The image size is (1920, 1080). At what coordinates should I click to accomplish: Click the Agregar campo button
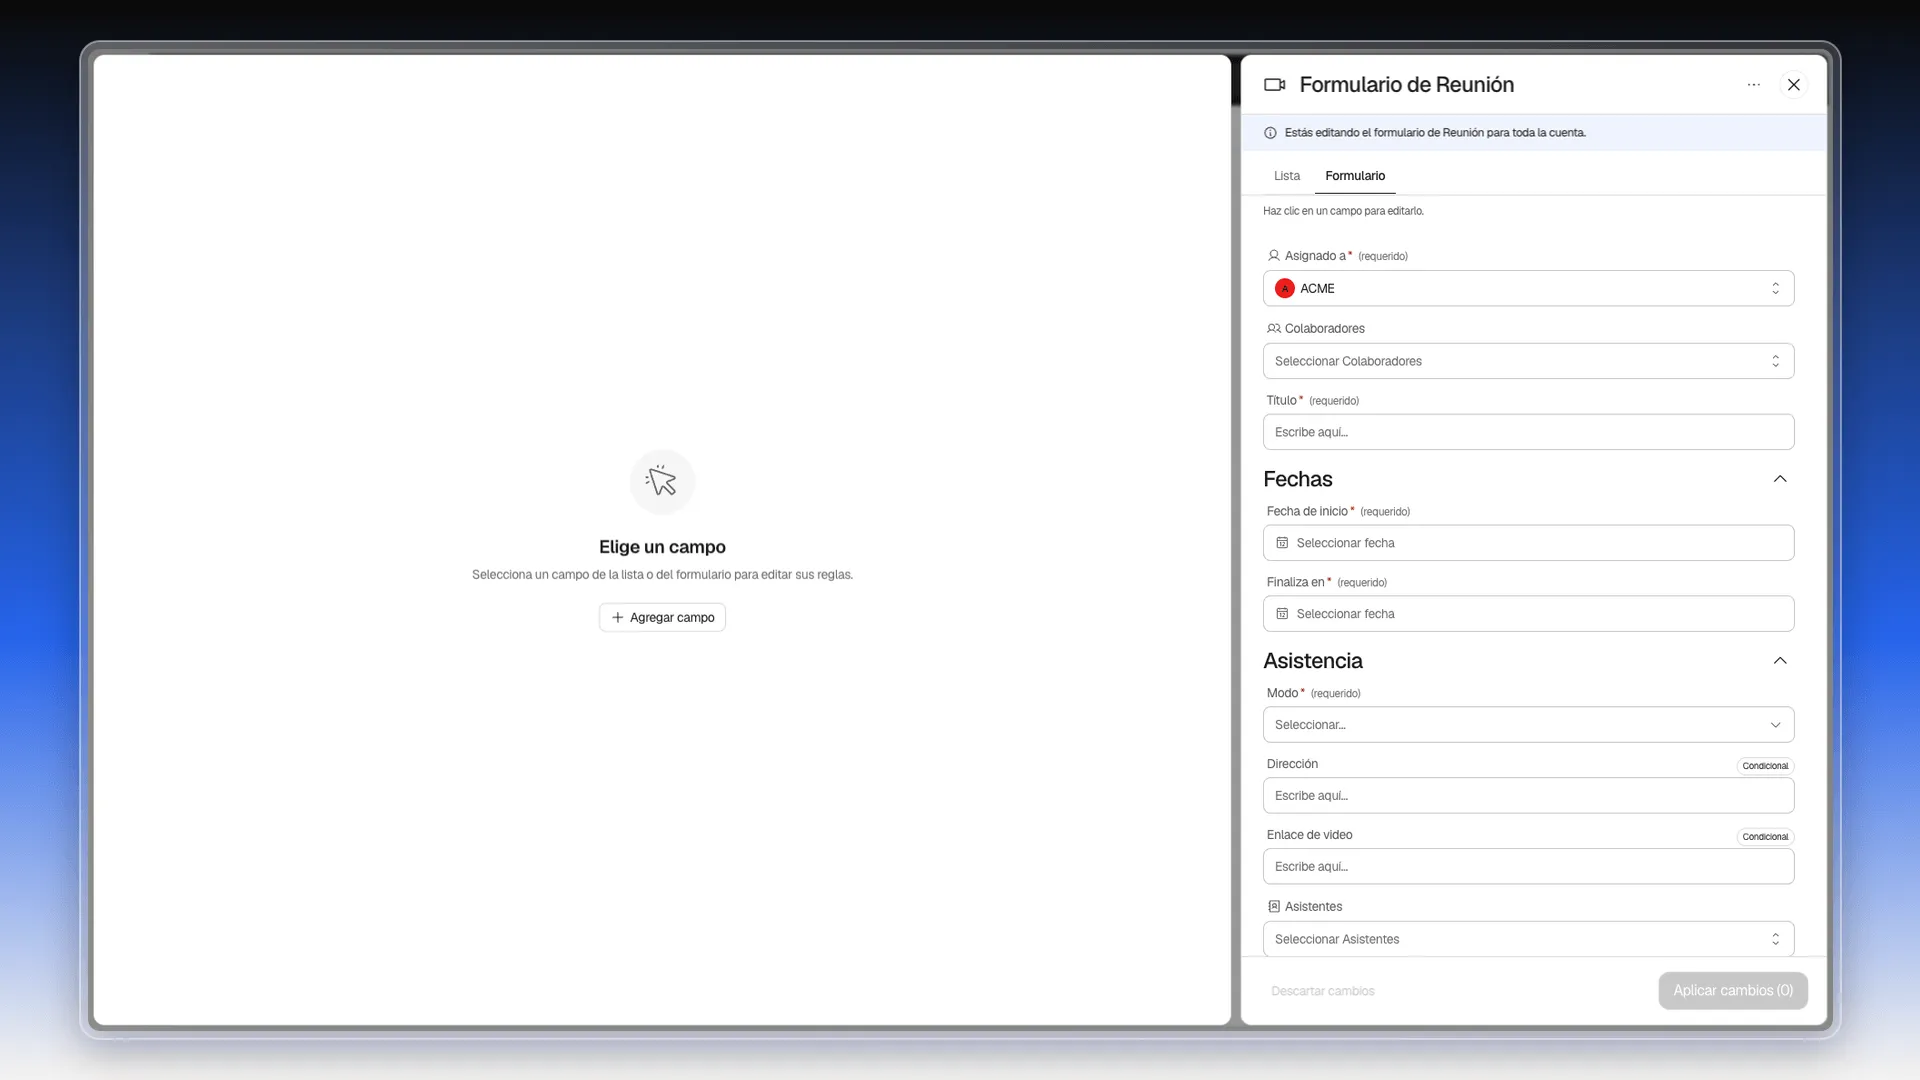pos(662,618)
